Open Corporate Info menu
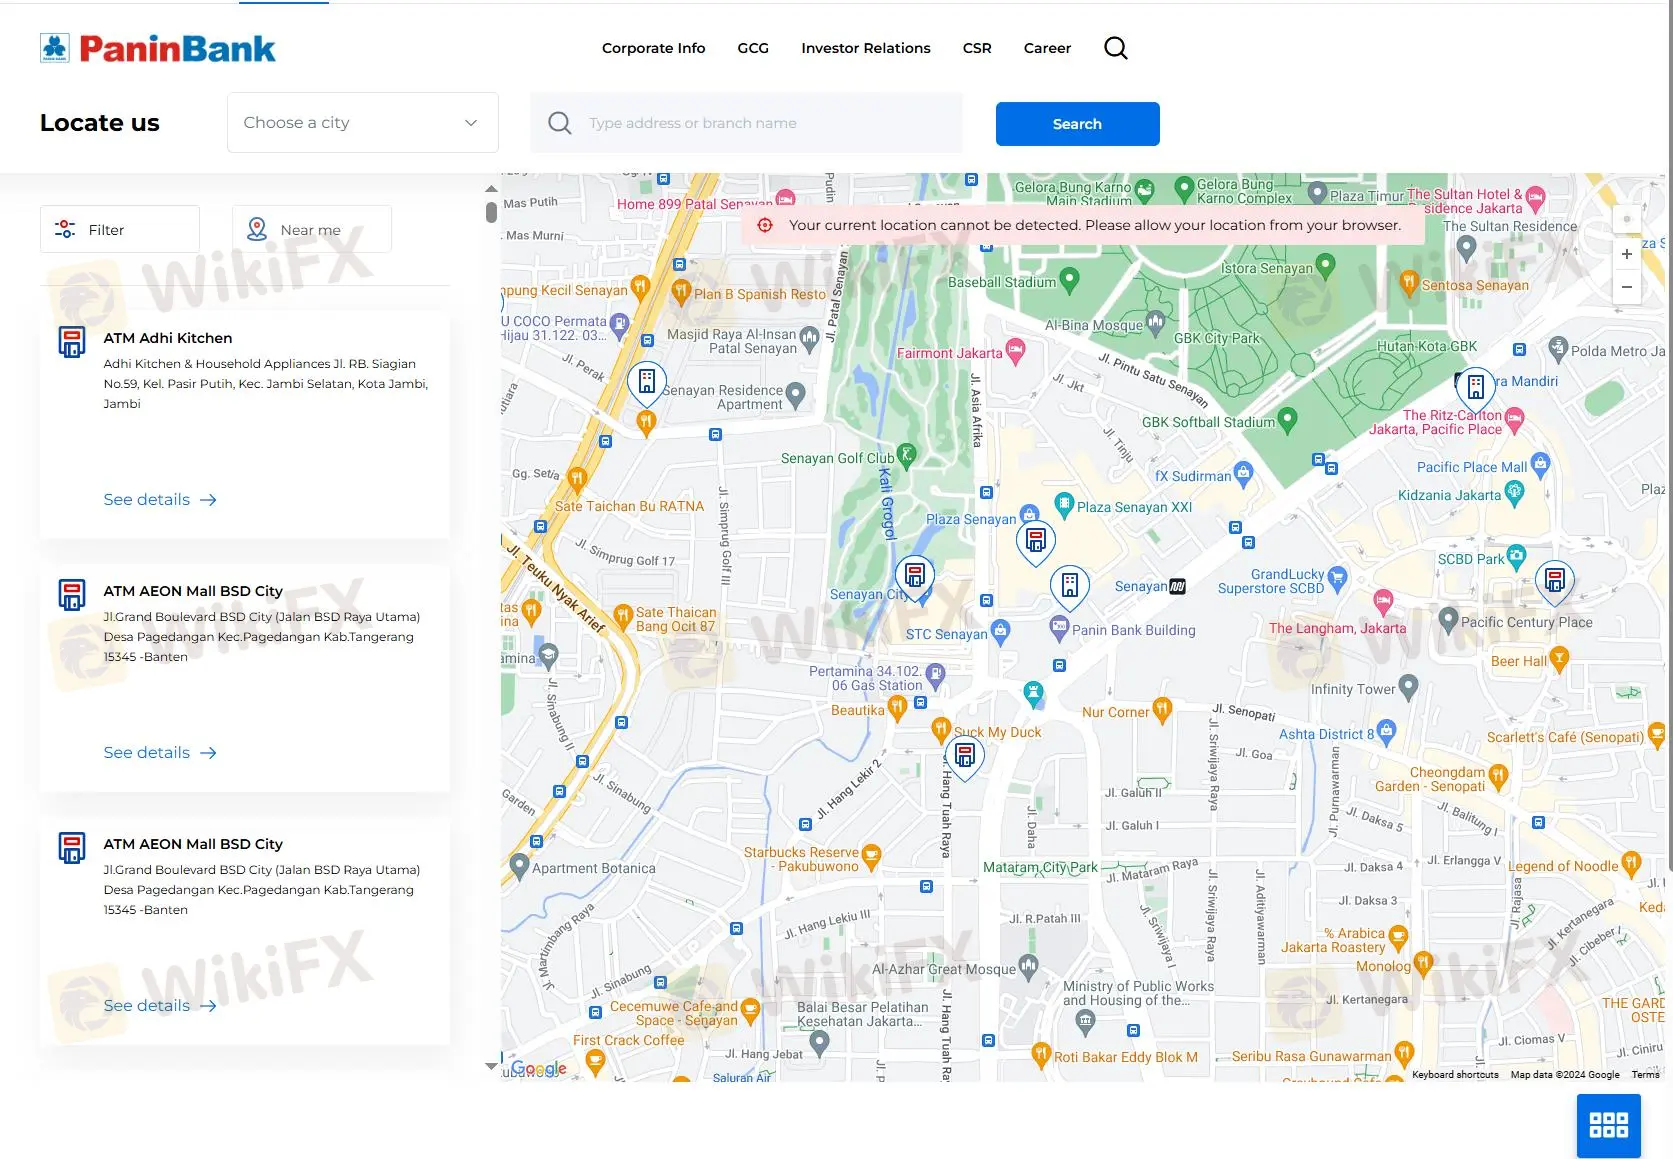 click(x=653, y=48)
